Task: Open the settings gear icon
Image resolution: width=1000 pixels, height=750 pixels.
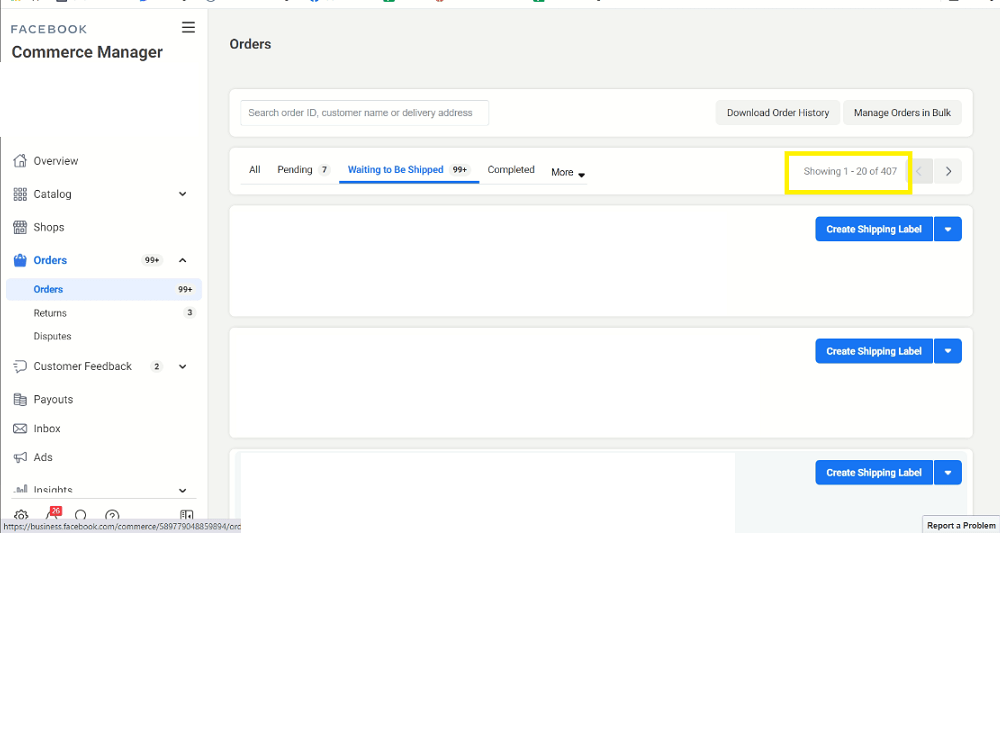Action: pyautogui.click(x=21, y=515)
